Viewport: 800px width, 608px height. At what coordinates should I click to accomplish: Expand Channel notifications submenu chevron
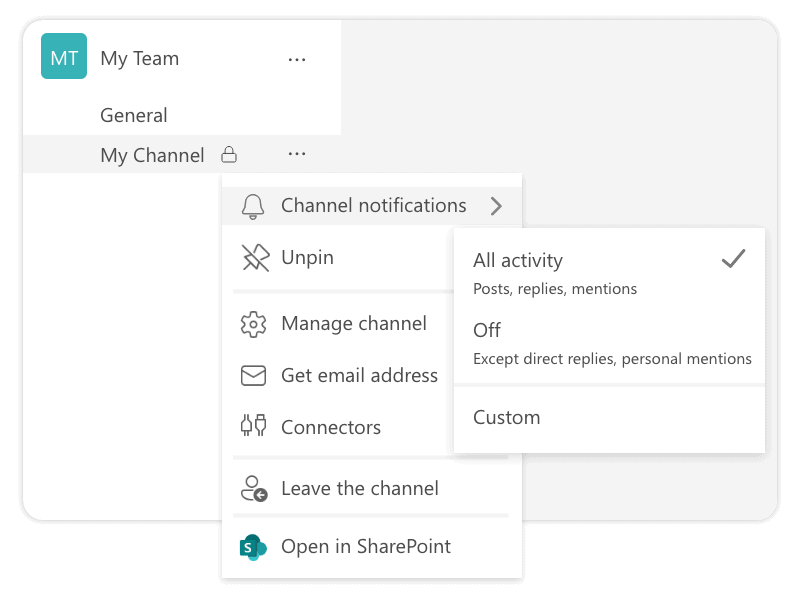coord(496,206)
